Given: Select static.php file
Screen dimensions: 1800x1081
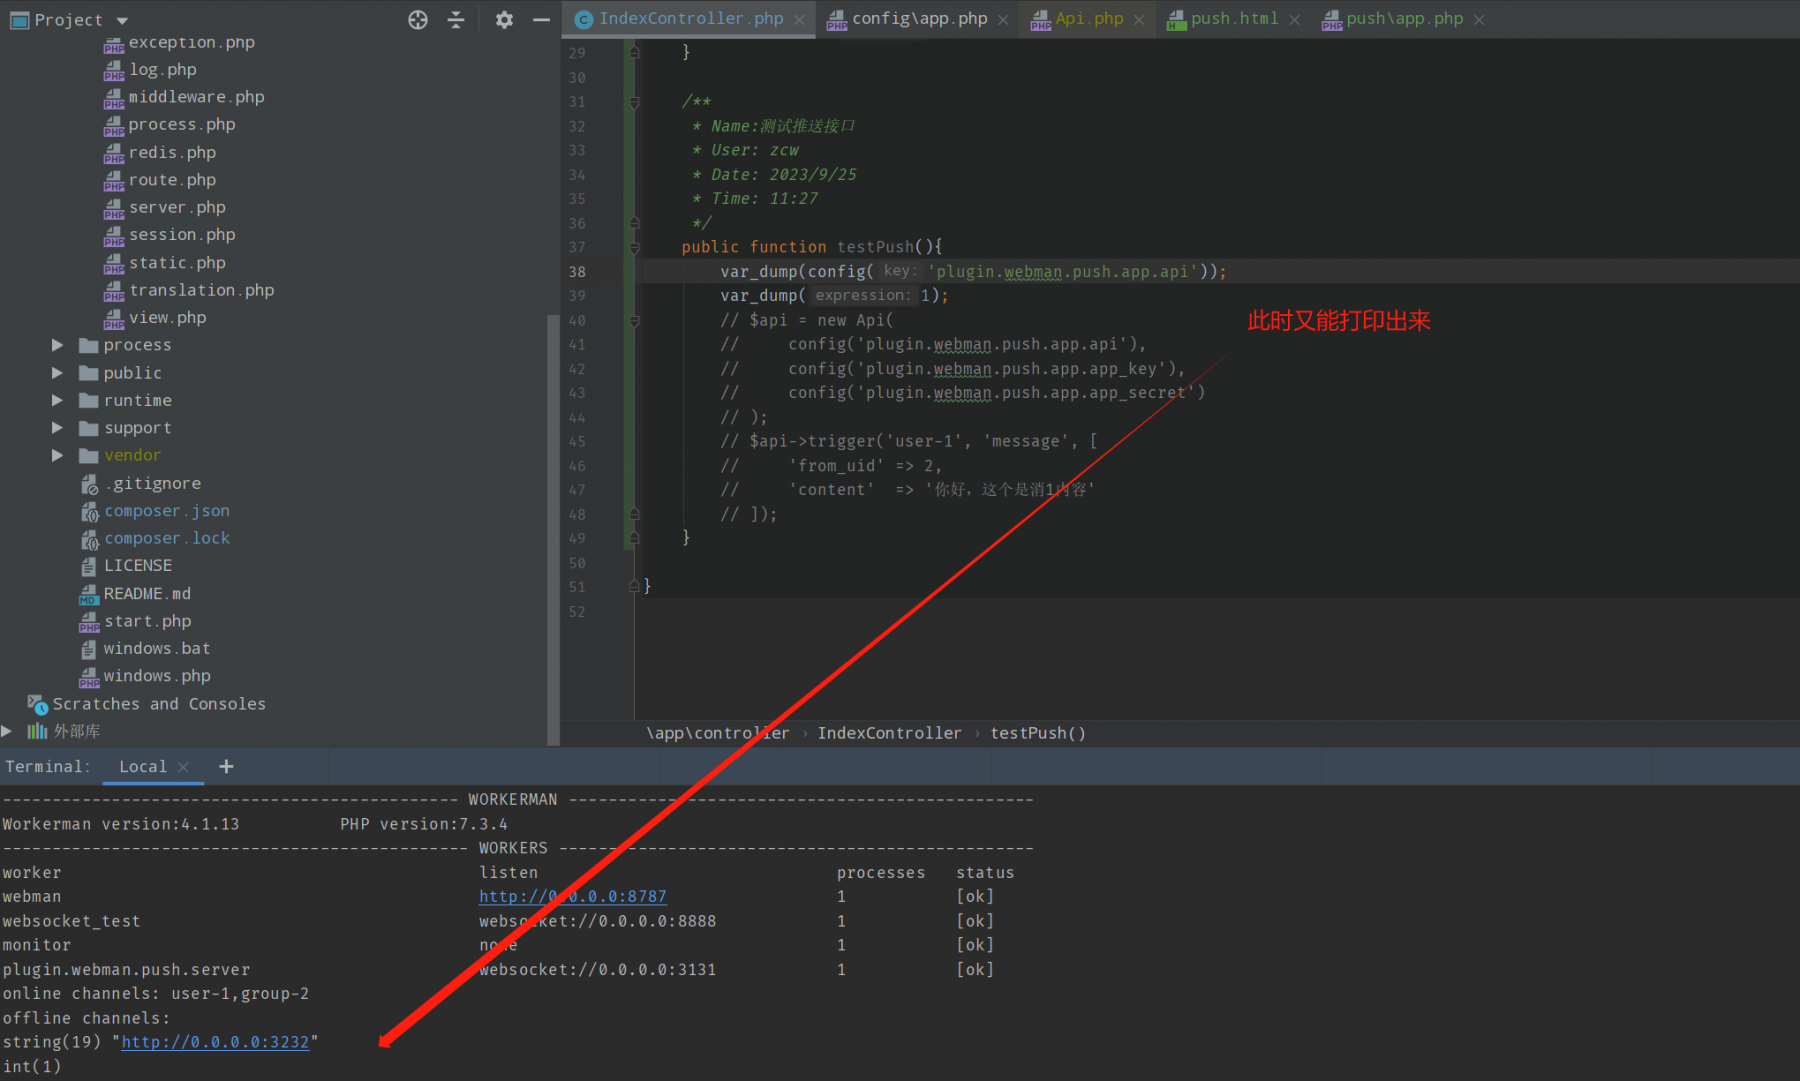Looking at the screenshot, I should pyautogui.click(x=177, y=263).
